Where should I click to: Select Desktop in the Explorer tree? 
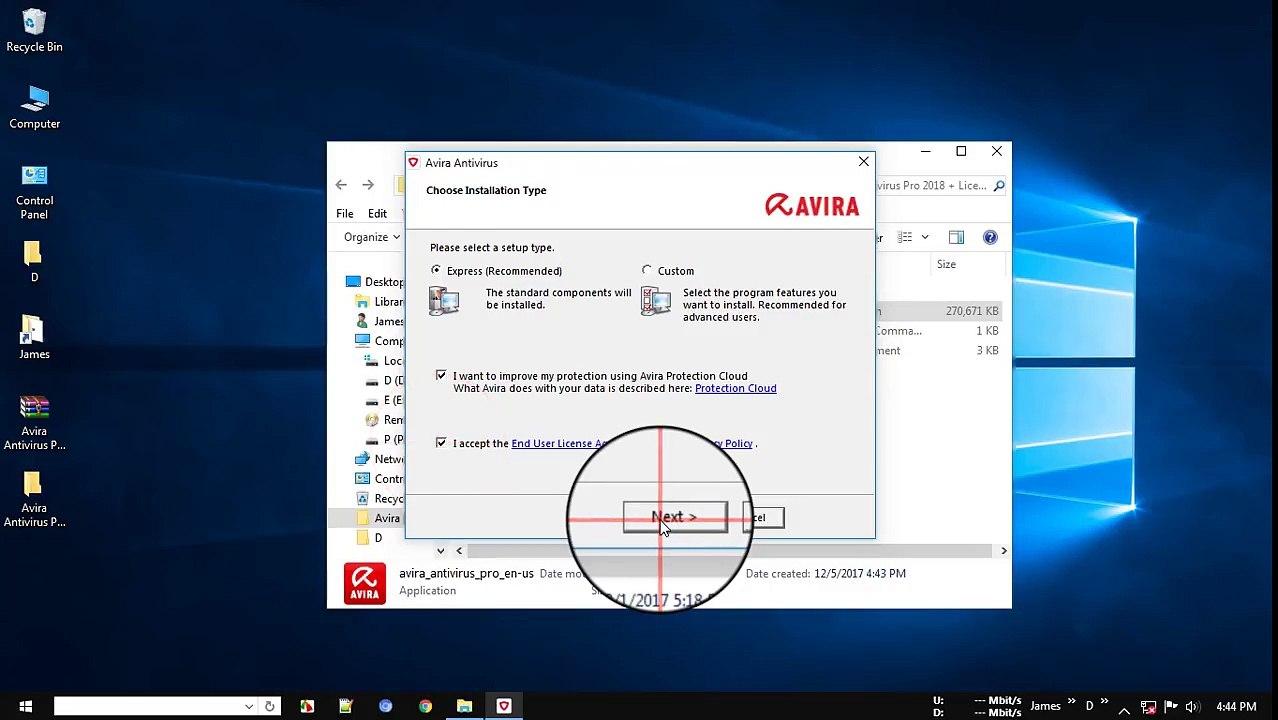[375, 282]
